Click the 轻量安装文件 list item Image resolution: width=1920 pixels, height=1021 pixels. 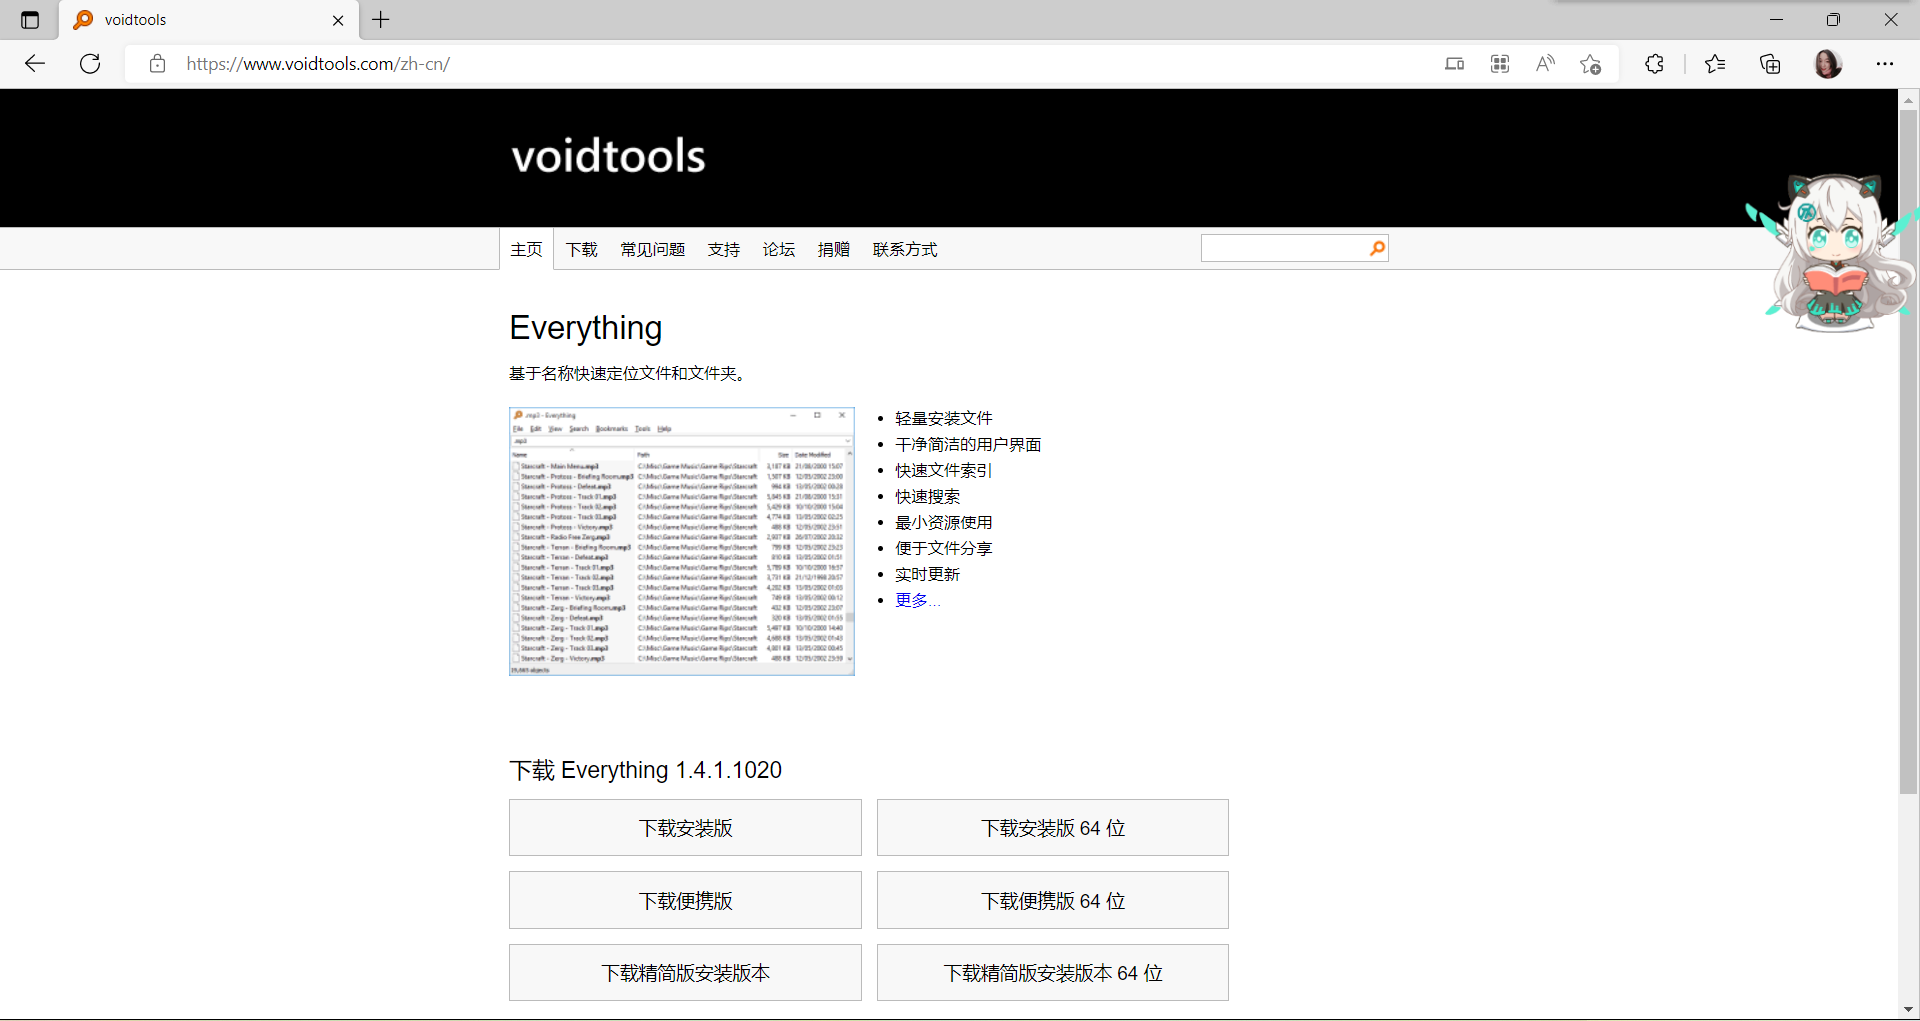pos(944,418)
